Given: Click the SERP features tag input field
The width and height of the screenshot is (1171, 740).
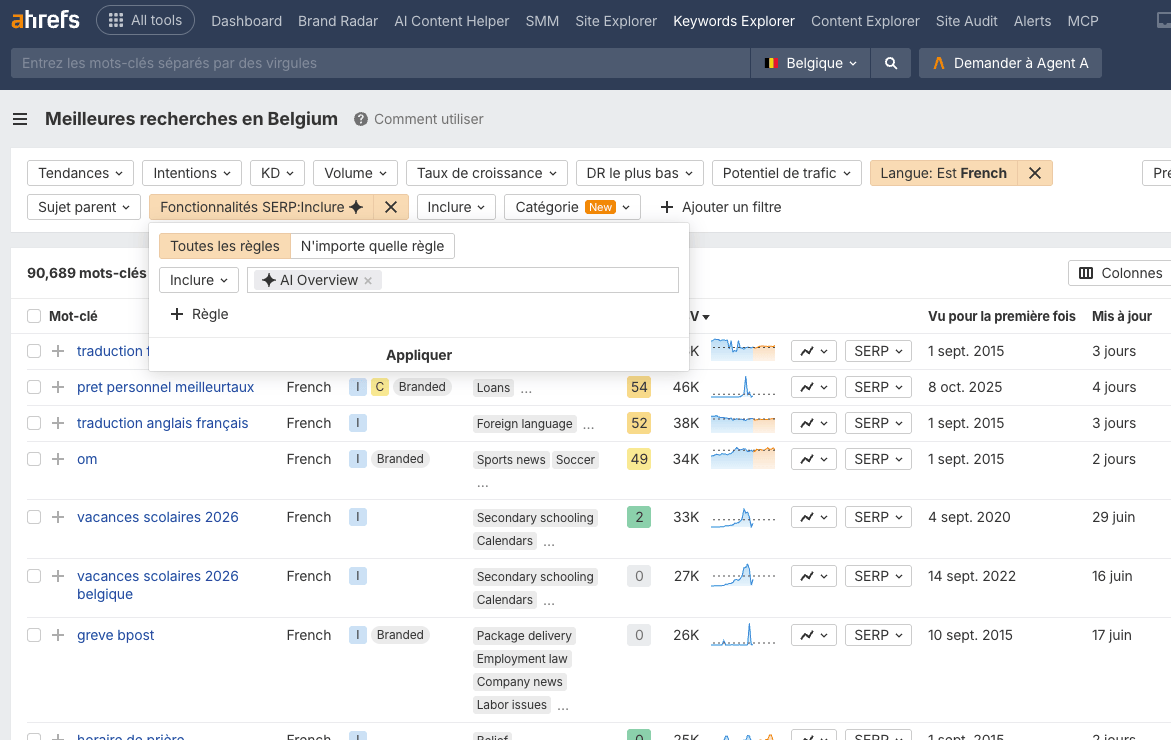Looking at the screenshot, I should point(463,281).
